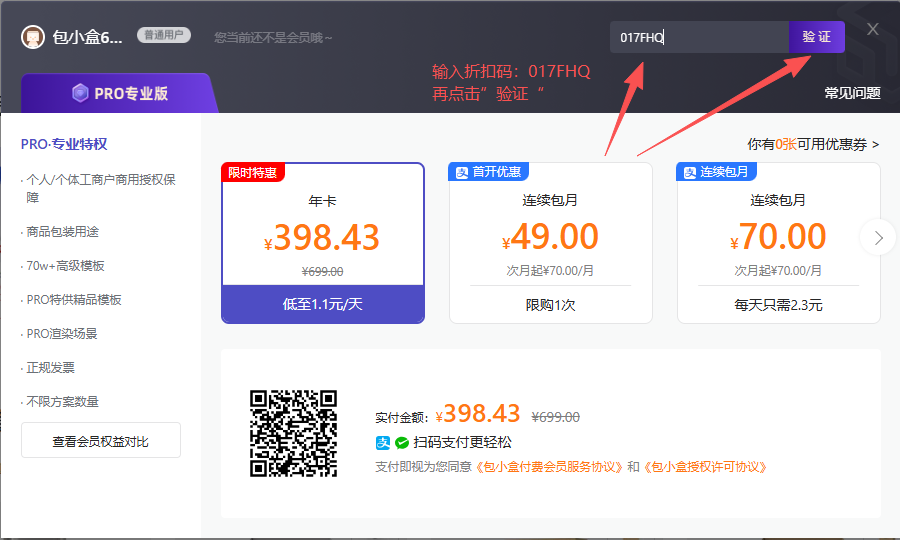Open 常见问题 FAQ

[852, 93]
